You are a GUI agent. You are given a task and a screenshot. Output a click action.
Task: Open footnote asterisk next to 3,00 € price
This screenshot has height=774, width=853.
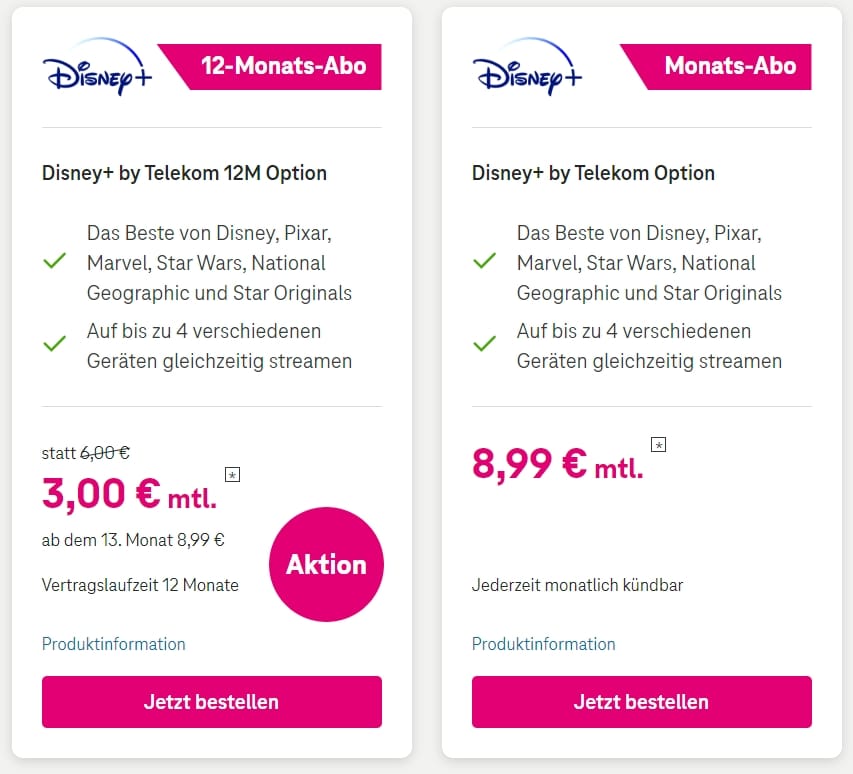coord(232,475)
